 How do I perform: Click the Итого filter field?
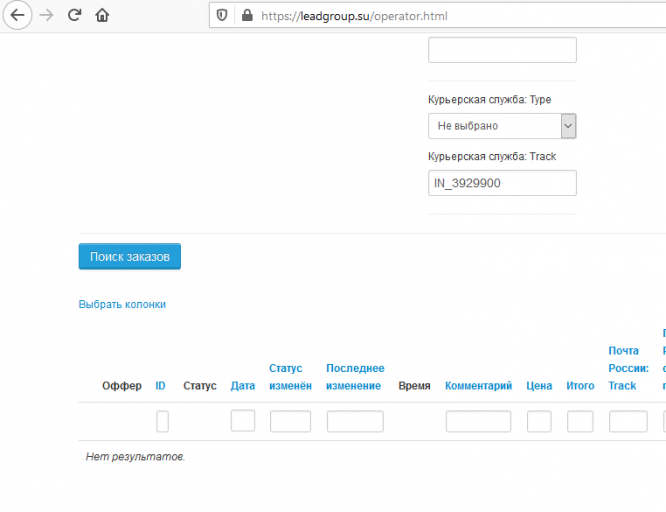tap(580, 421)
